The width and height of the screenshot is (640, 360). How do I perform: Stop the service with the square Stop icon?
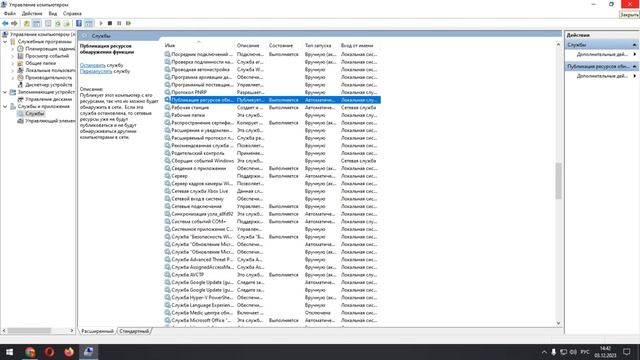tap(110, 23)
